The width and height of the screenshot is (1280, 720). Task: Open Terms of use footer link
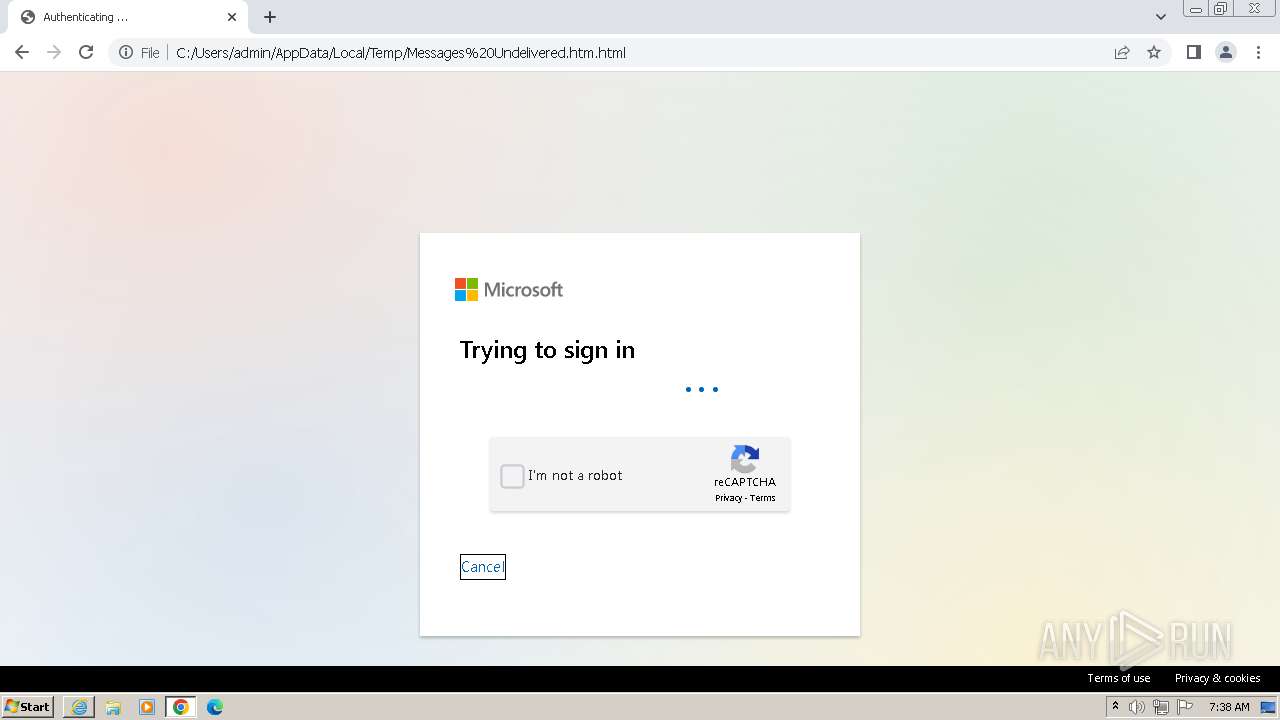tap(1119, 678)
